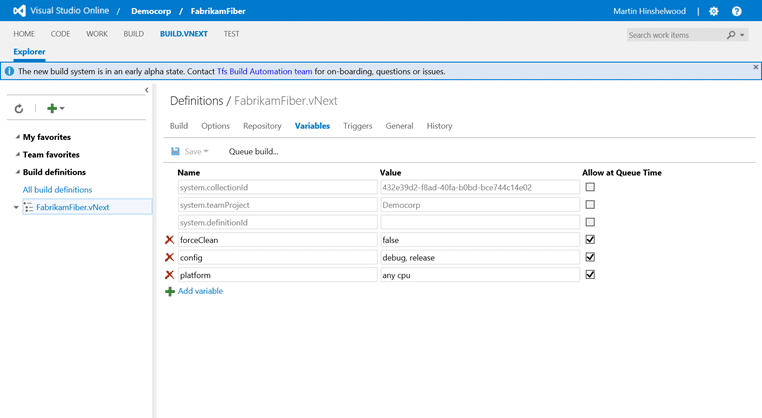Switch to the Build tab
762x418 pixels.
(179, 126)
